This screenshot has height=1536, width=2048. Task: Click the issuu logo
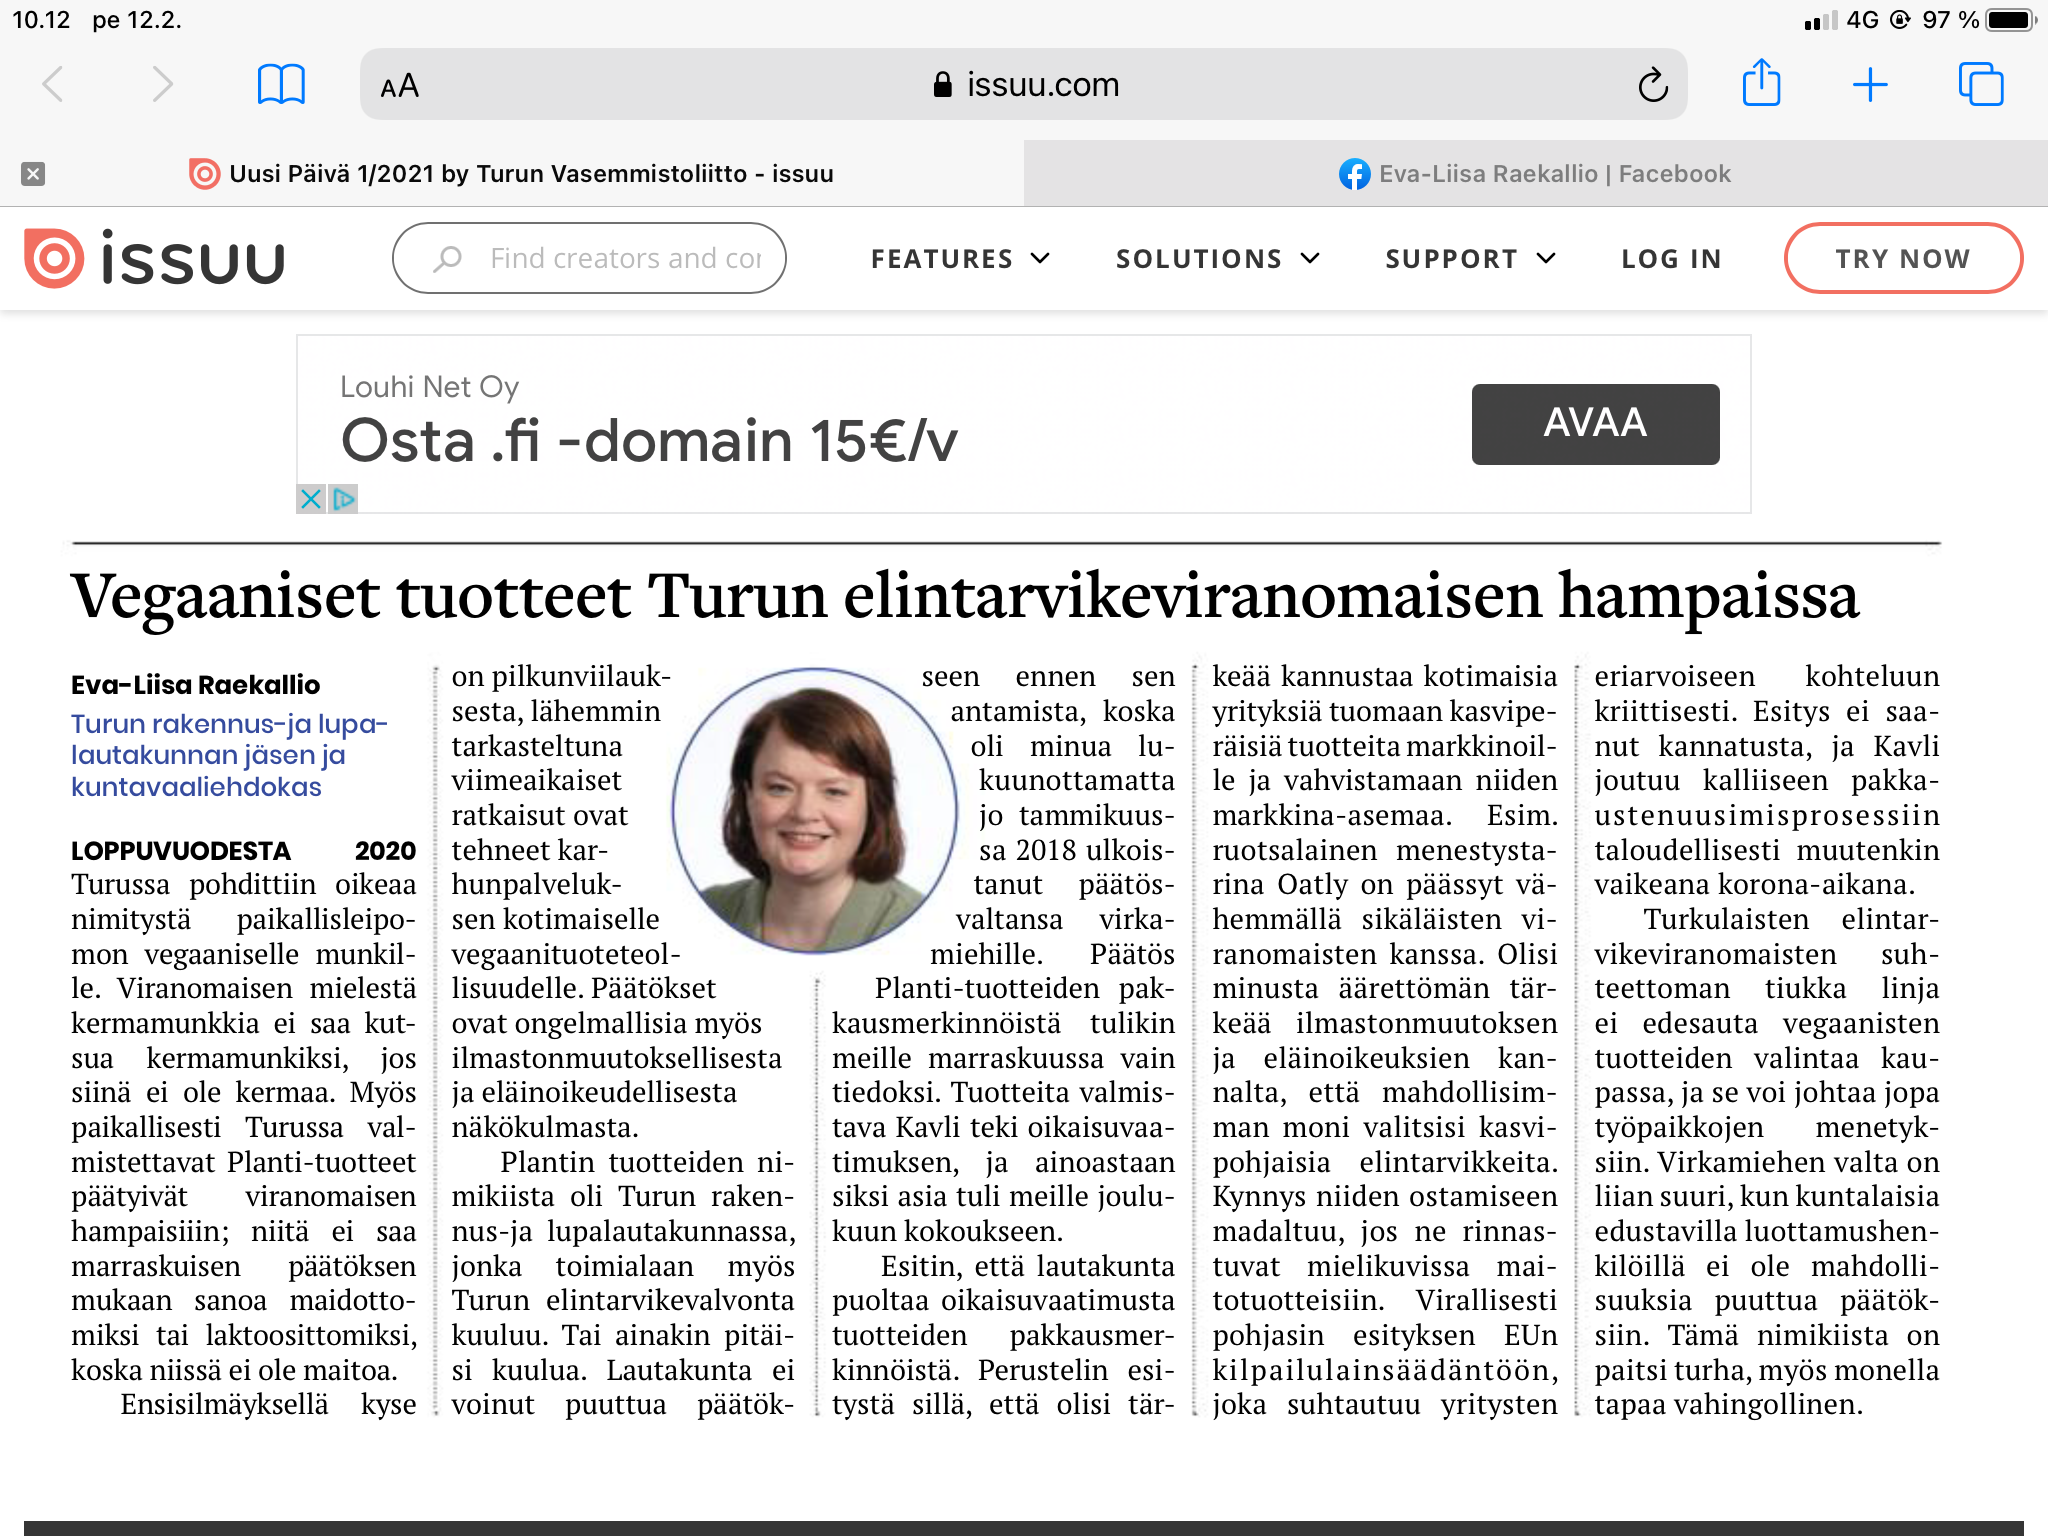[155, 259]
